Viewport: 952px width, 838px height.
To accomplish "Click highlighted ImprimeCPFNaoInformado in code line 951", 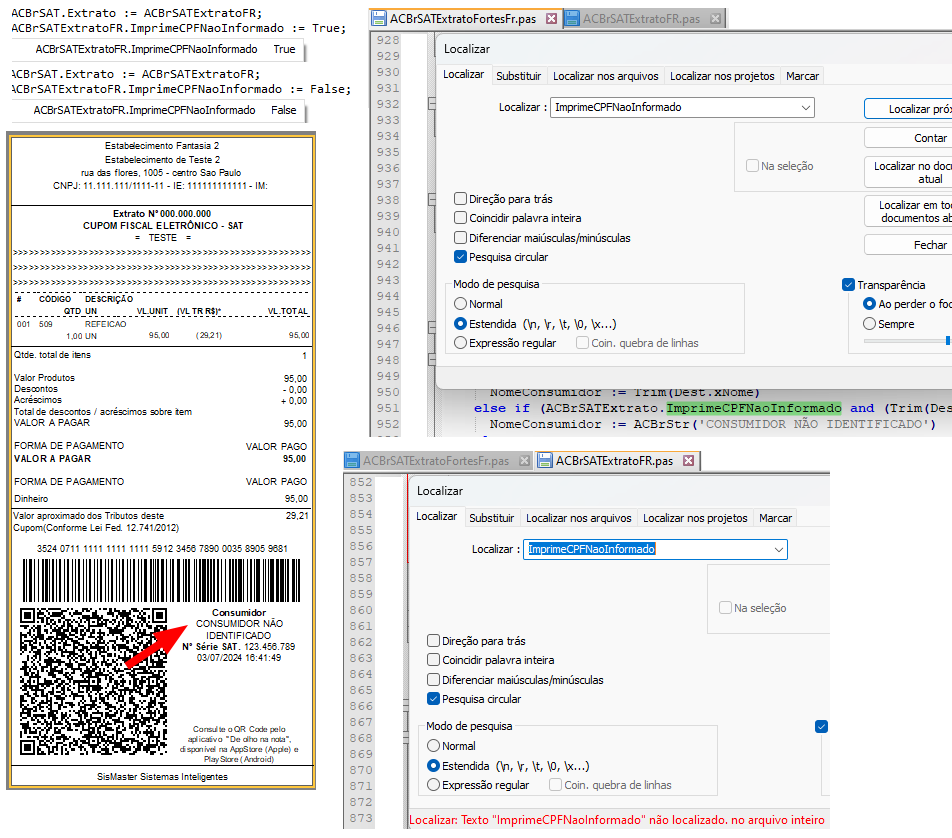I will click(x=754, y=408).
